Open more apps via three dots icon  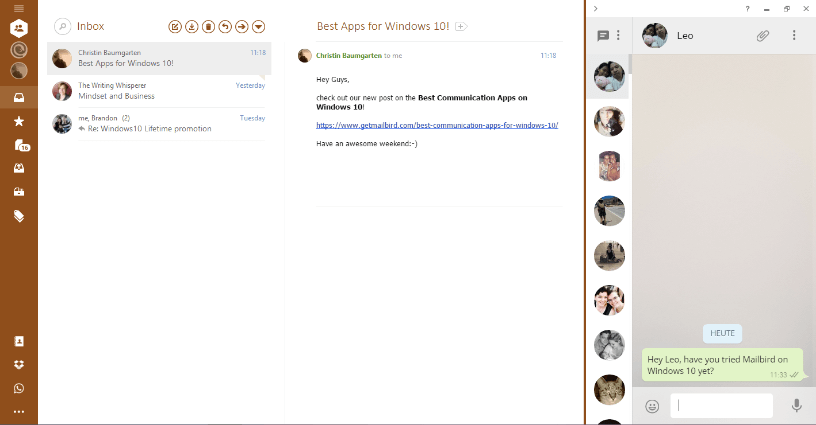point(19,411)
